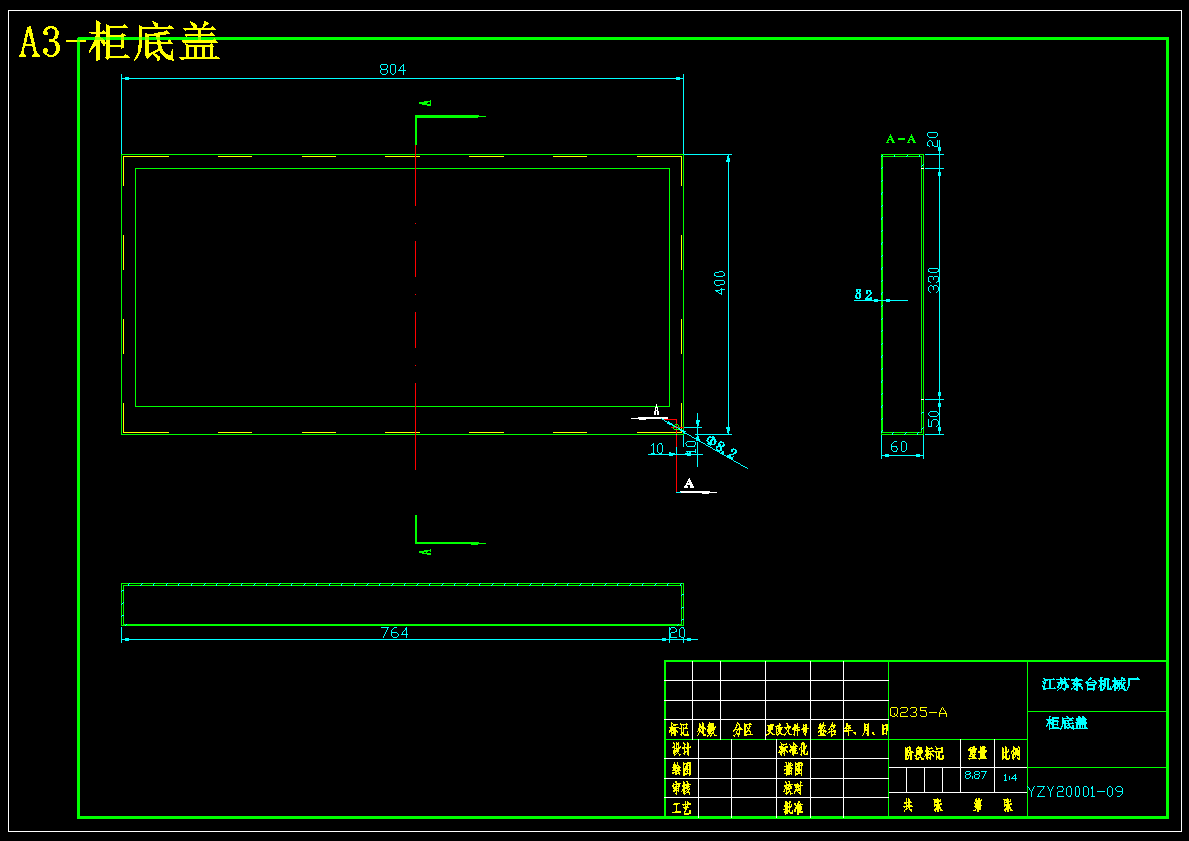Click the 处数 header cell
The image size is (1189, 841).
pyautogui.click(x=707, y=730)
